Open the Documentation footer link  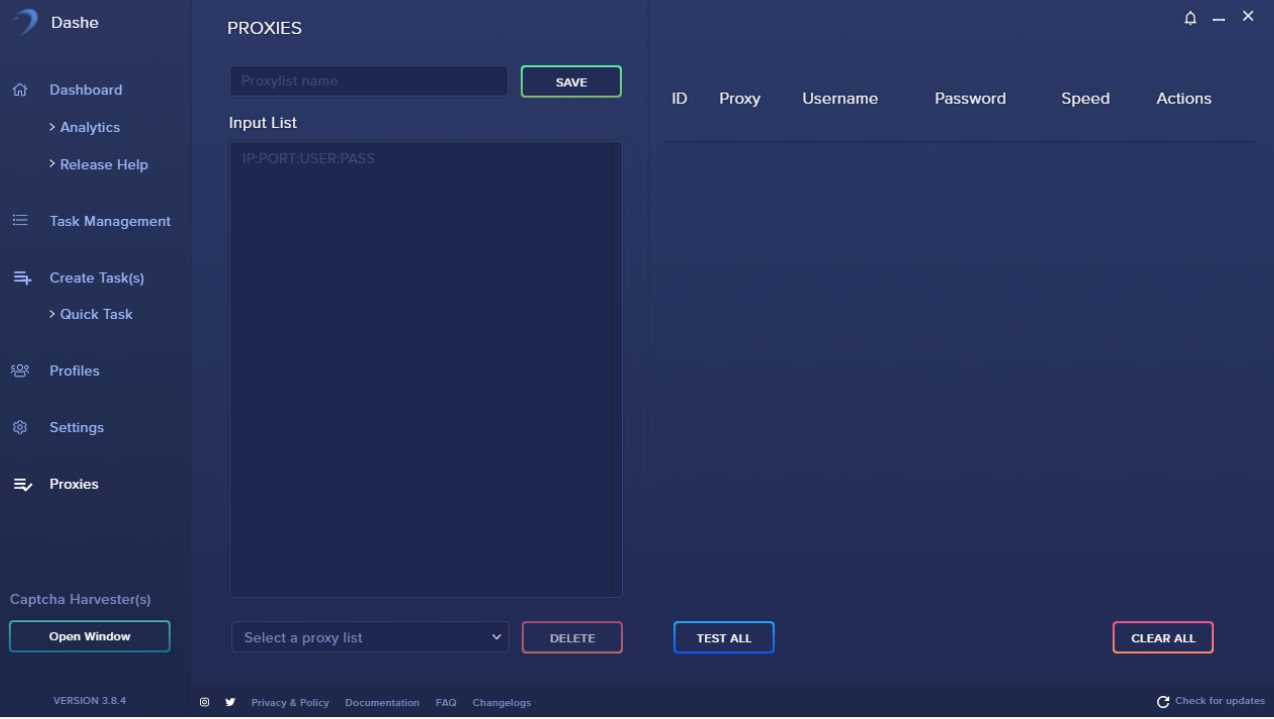pos(382,702)
